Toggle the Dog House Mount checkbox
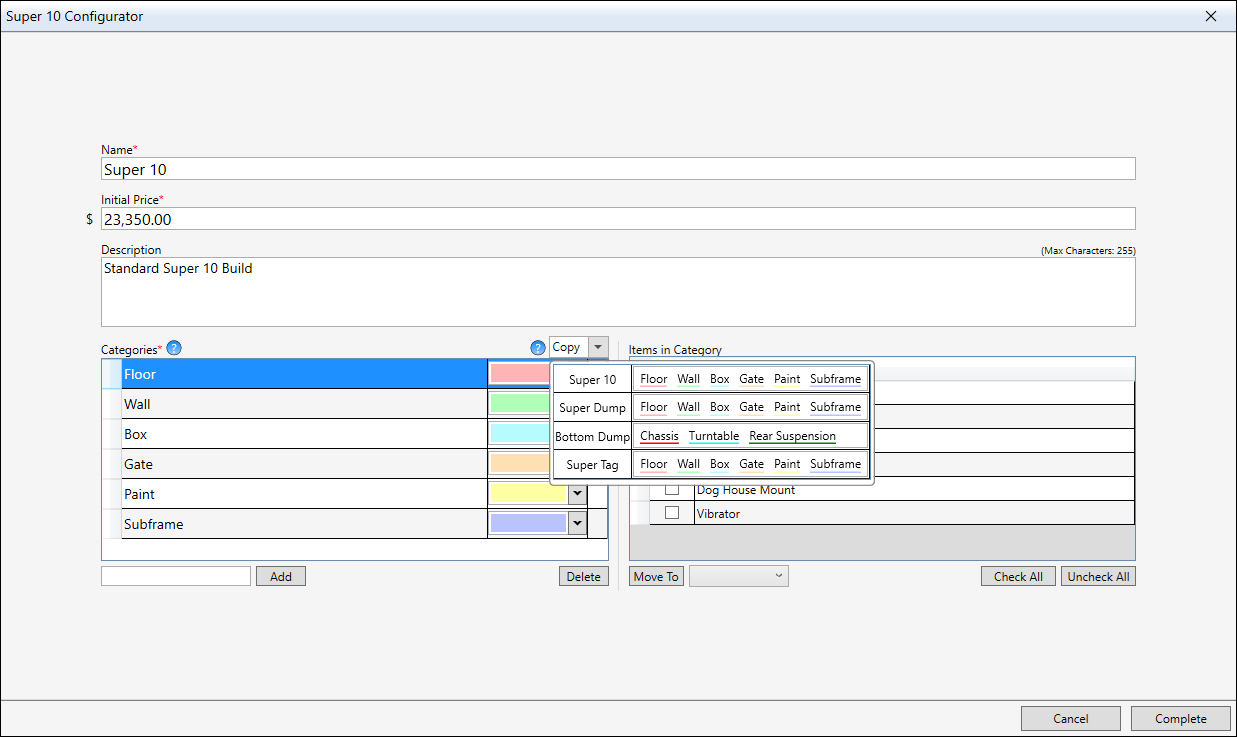Screen dimensions: 1237x737 (672, 490)
